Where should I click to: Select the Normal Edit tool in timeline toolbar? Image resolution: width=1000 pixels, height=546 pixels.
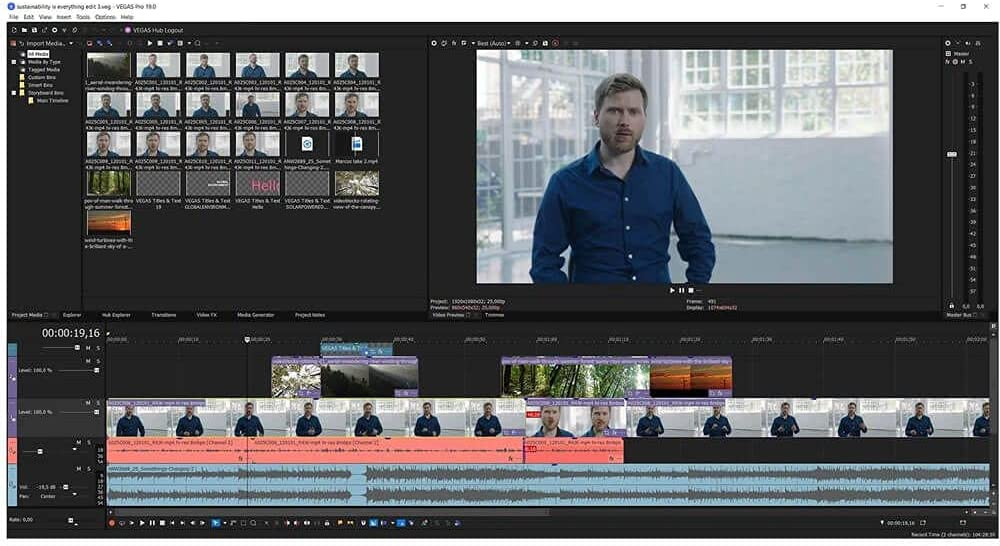click(216, 523)
